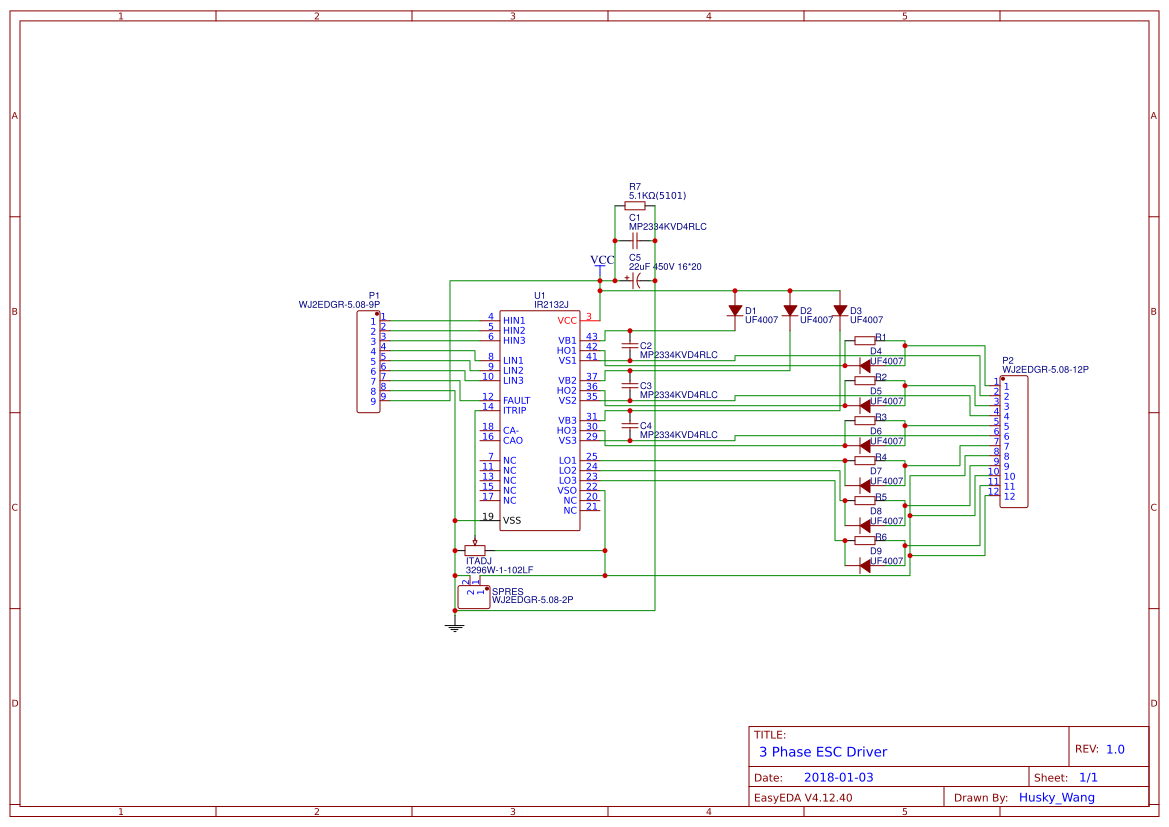Image resolution: width=1169 pixels, height=827 pixels.
Task: Click the SPRES 2-pin connector
Action: [473, 597]
